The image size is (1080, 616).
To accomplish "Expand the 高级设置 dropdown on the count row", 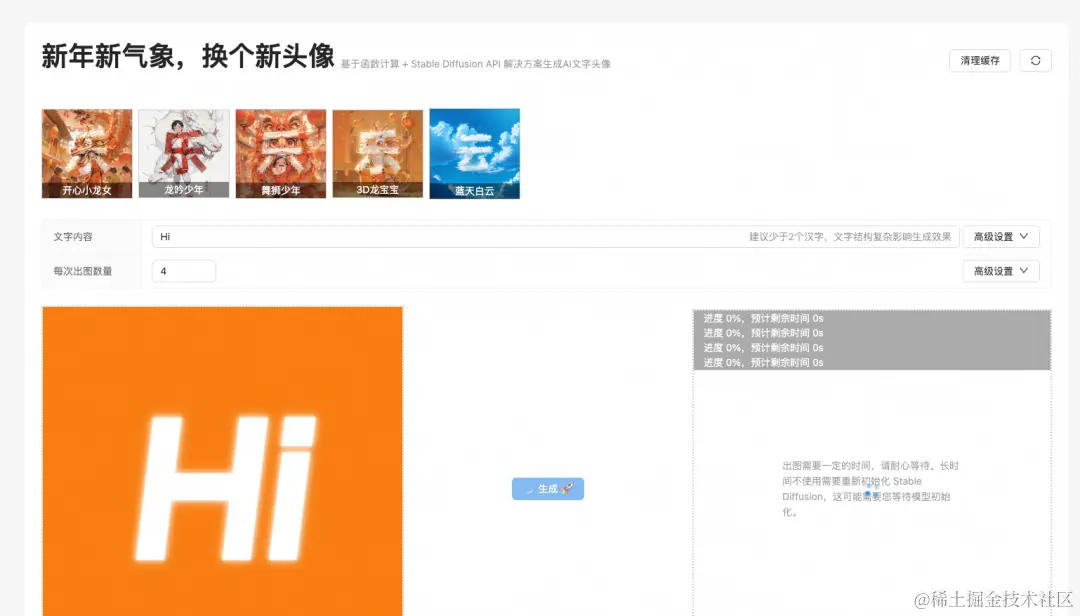I will click(x=1000, y=270).
